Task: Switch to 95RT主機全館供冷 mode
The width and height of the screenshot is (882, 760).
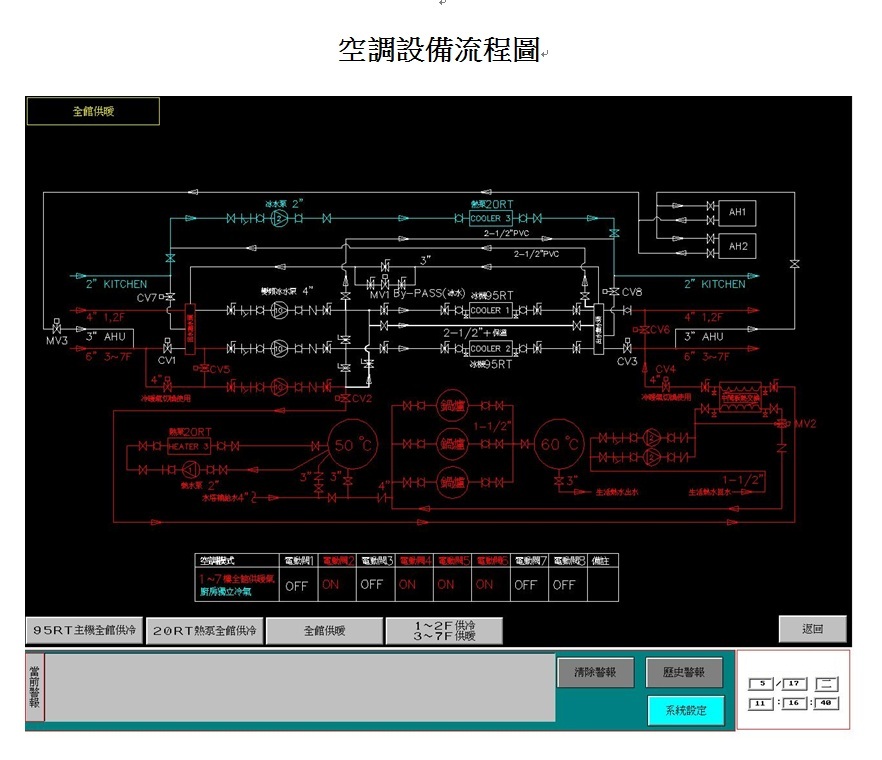Action: click(x=84, y=631)
